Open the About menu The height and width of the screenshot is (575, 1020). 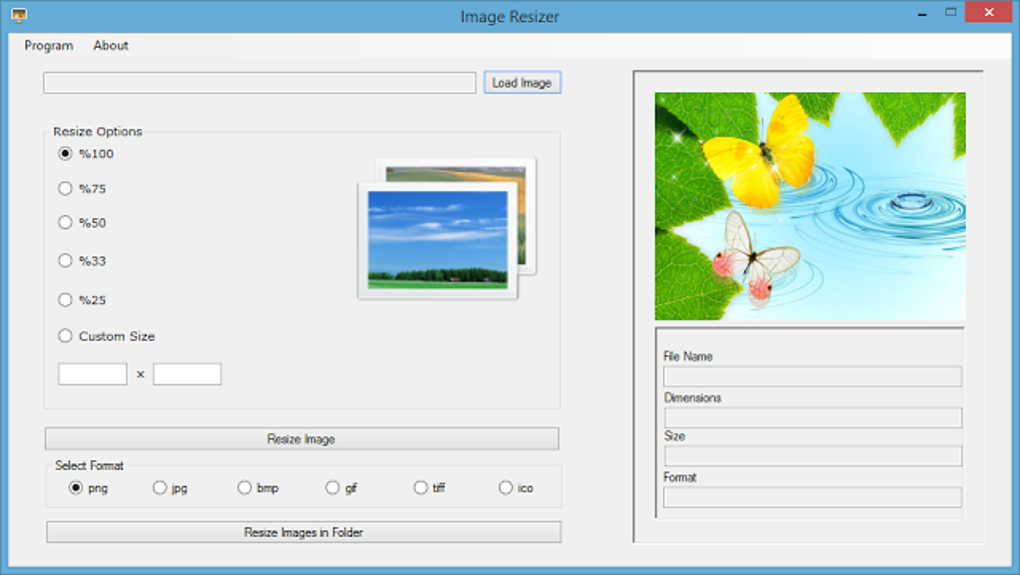coord(111,46)
